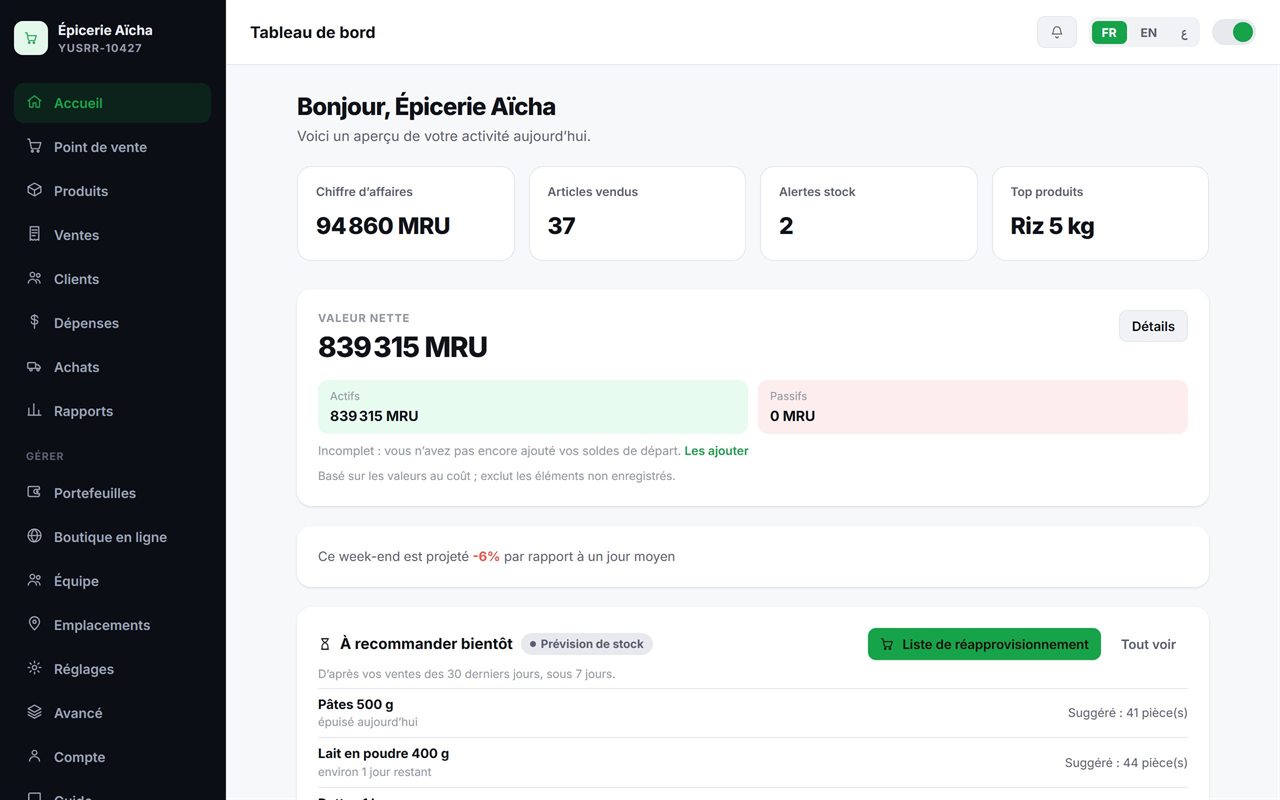Click the Top produits card

(x=1100, y=213)
